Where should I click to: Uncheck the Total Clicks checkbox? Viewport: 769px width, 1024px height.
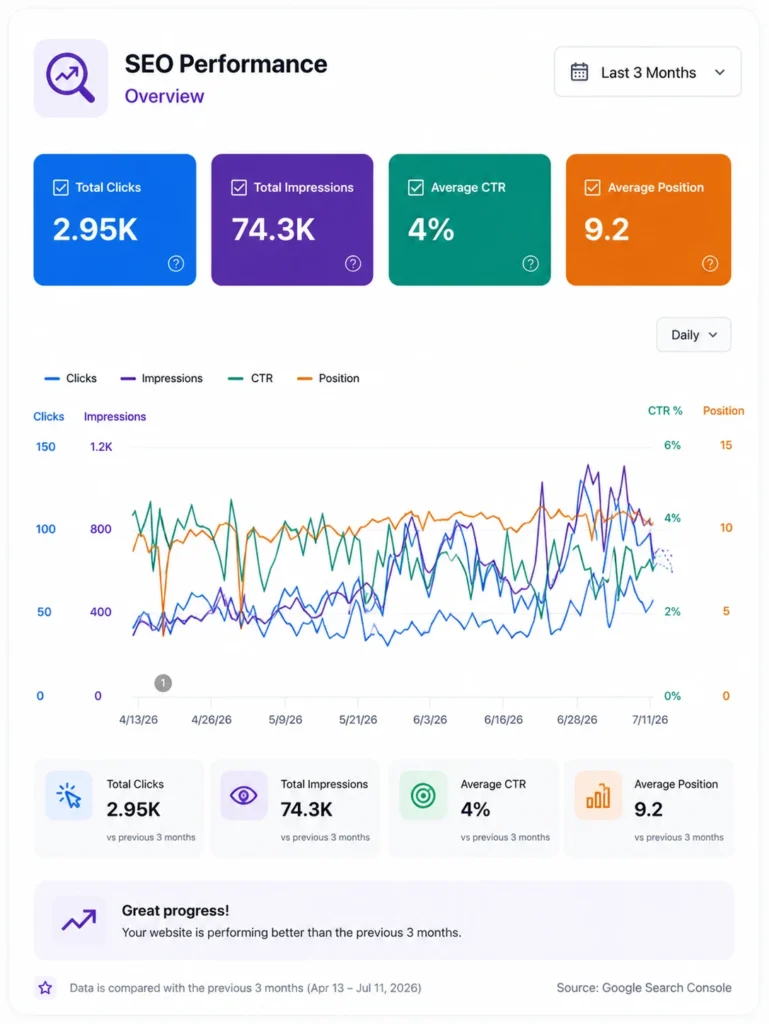[x=61, y=187]
